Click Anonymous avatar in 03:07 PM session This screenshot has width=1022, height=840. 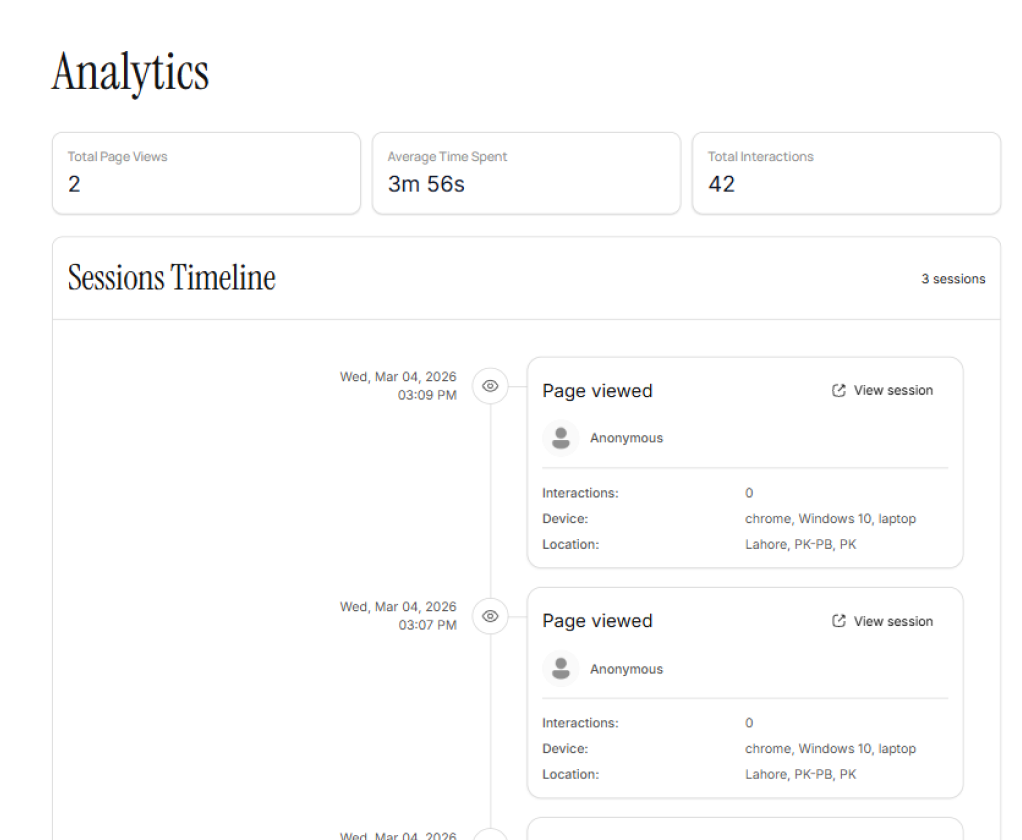pos(561,669)
